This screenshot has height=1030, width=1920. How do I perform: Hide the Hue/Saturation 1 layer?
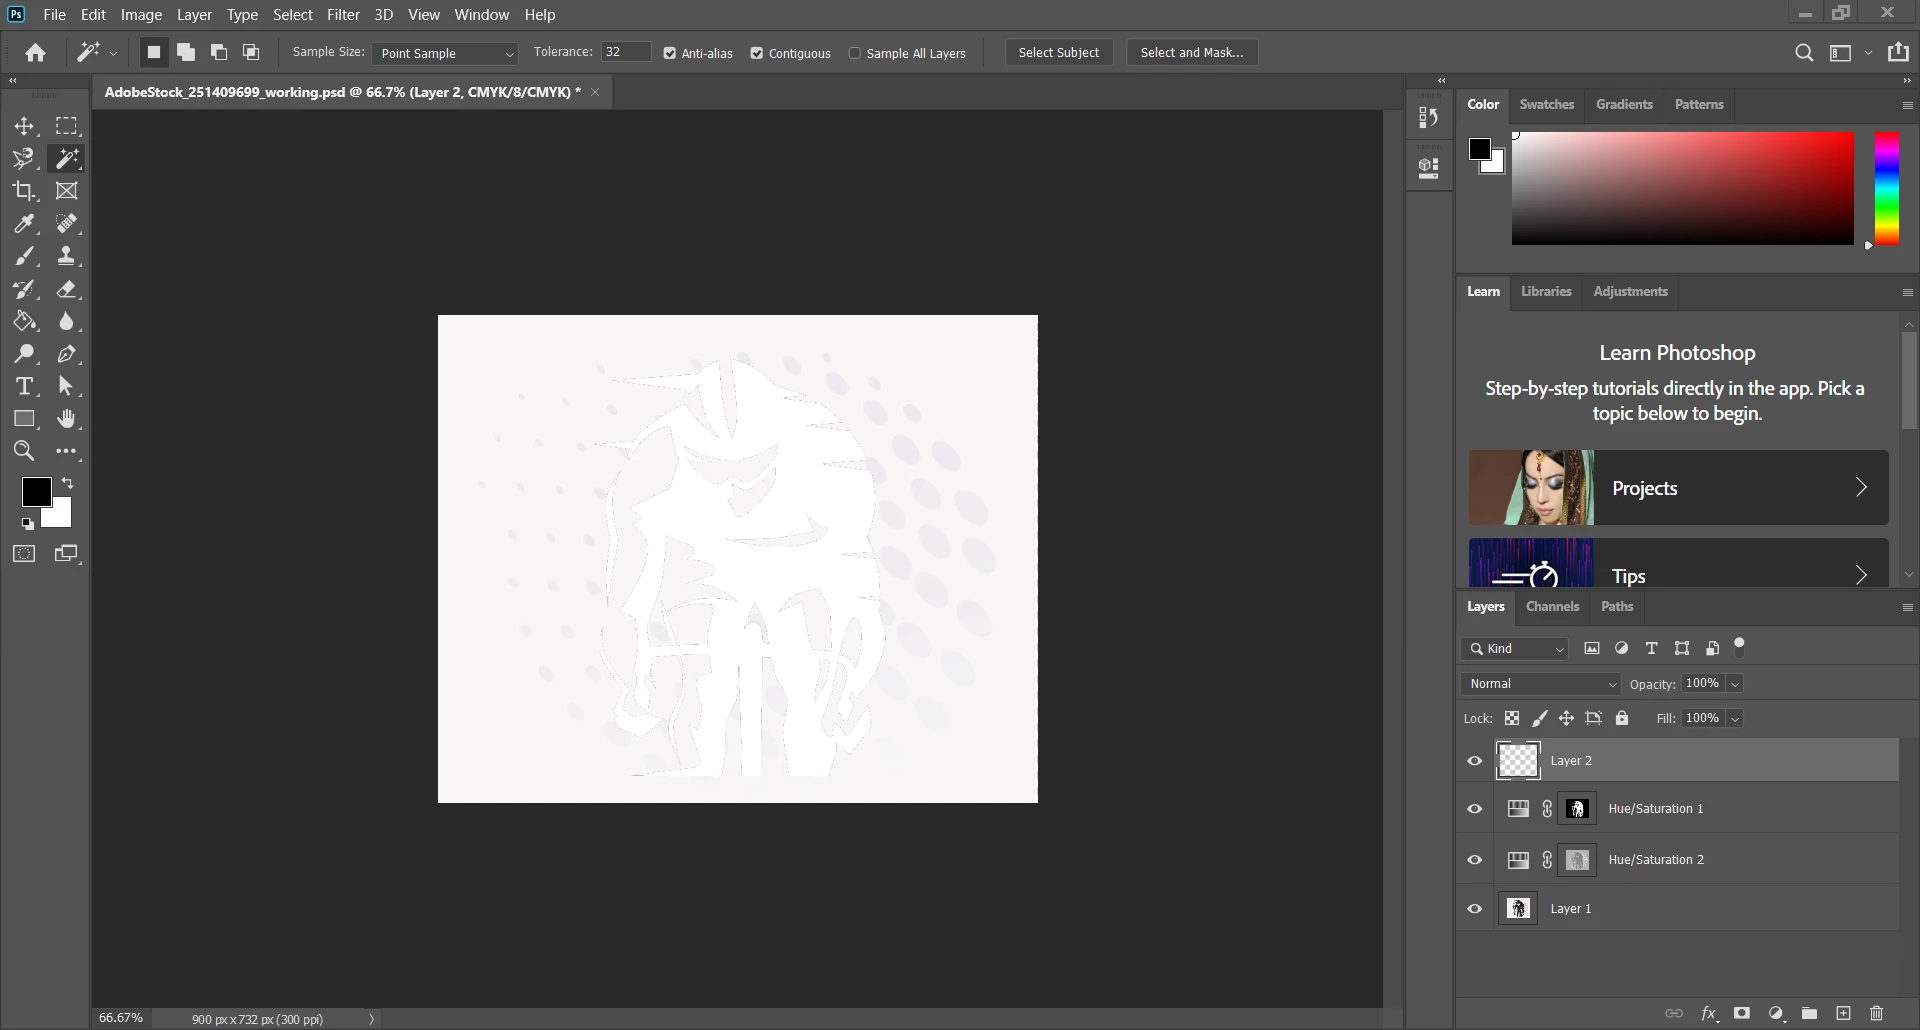tap(1475, 809)
